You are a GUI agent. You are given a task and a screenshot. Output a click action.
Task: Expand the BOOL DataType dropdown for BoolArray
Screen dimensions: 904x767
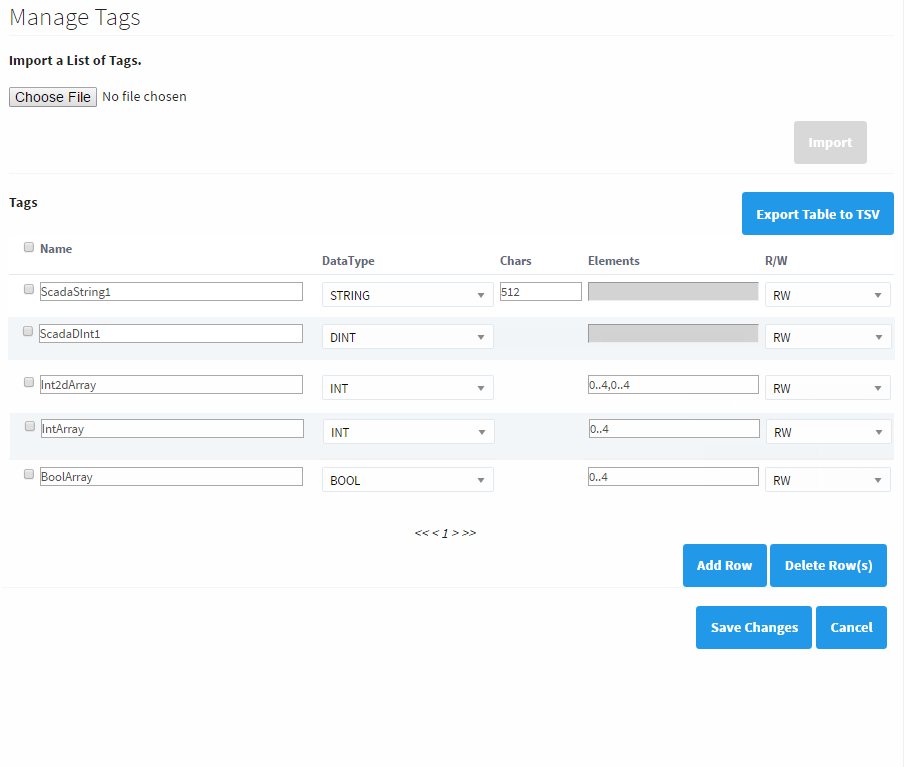[x=407, y=480]
